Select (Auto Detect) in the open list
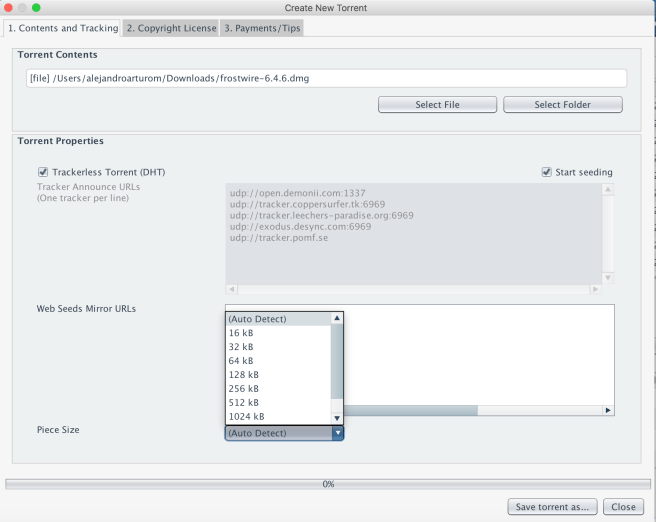 point(257,319)
